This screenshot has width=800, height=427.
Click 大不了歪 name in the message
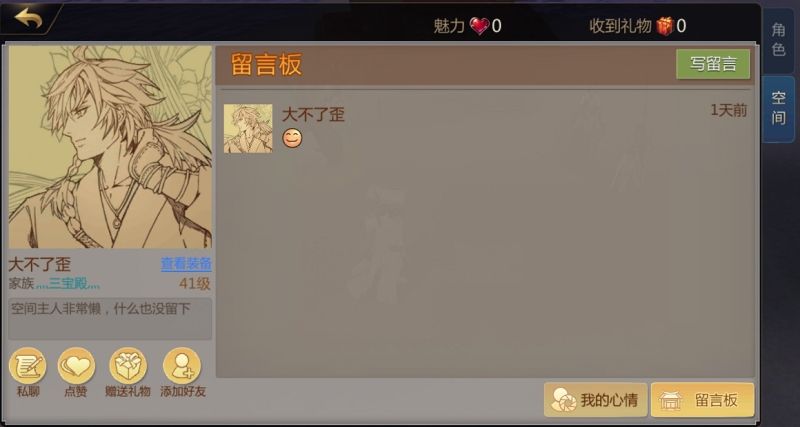coord(313,114)
